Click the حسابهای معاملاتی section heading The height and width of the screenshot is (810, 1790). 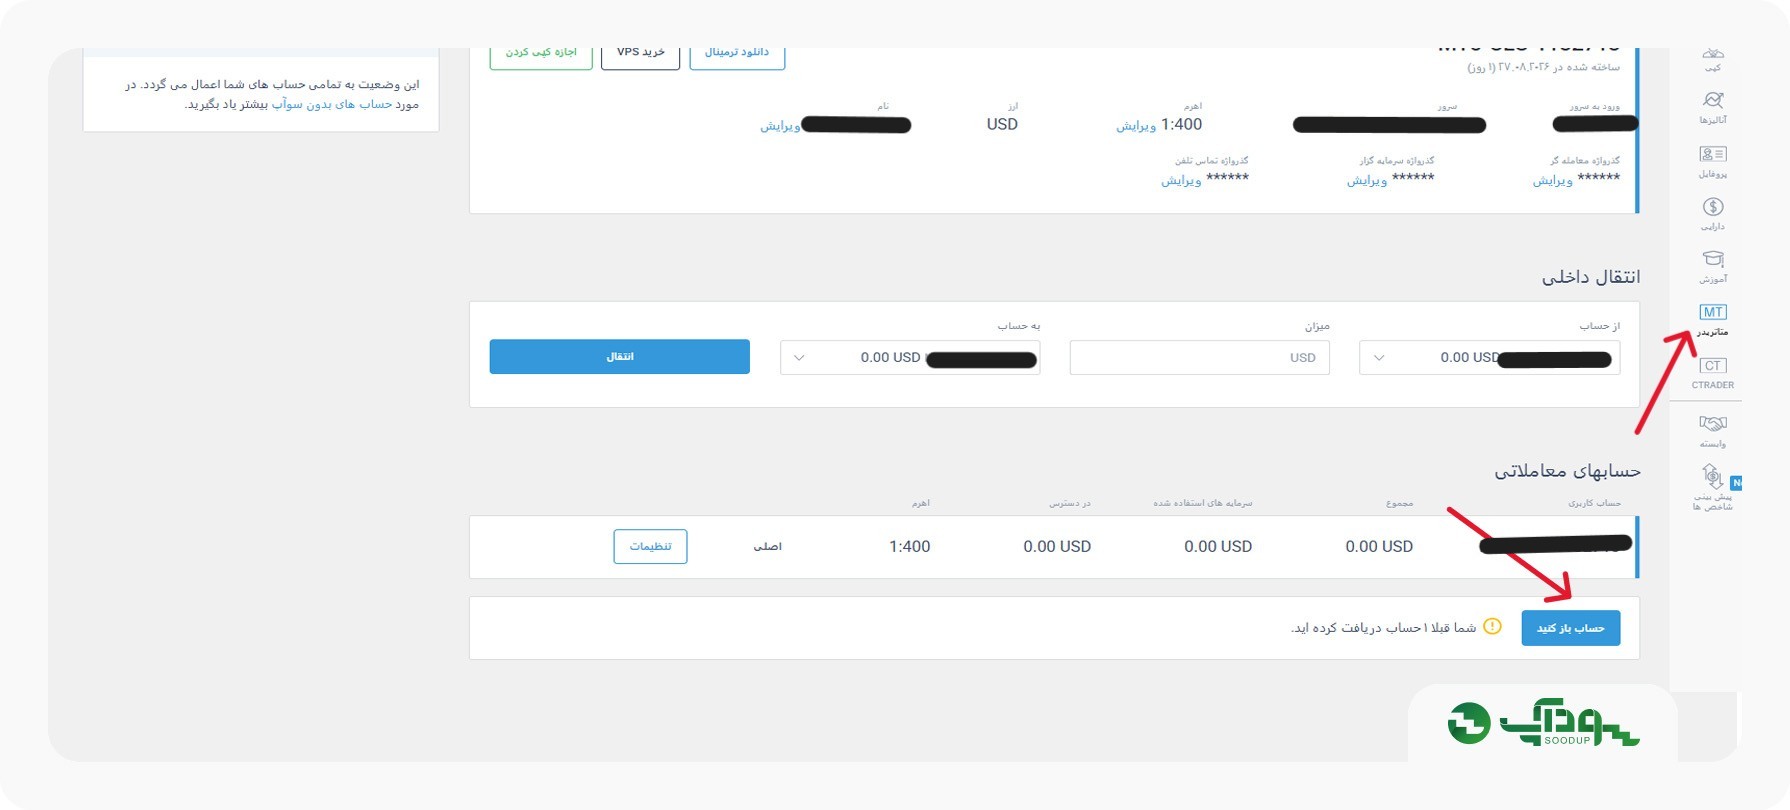coord(1567,471)
